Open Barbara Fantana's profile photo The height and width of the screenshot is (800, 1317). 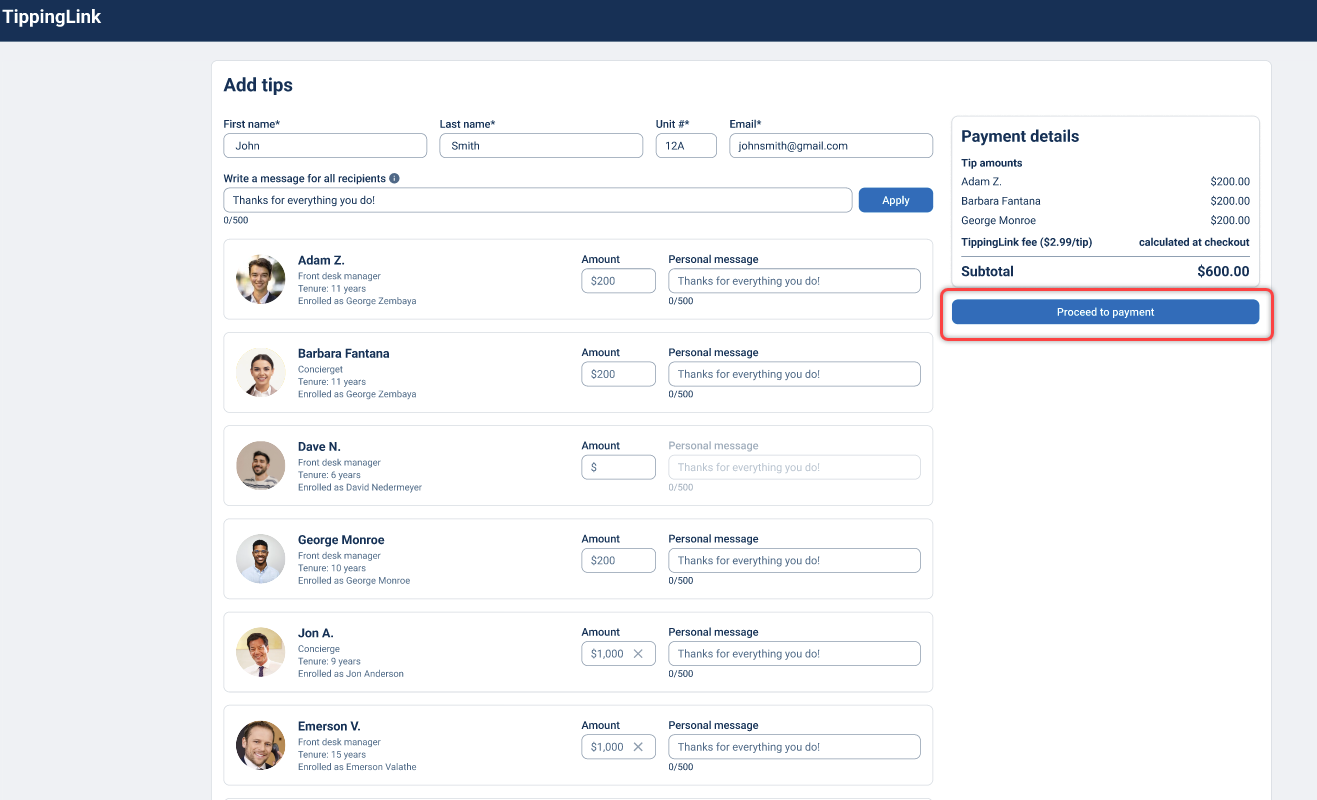click(x=261, y=372)
